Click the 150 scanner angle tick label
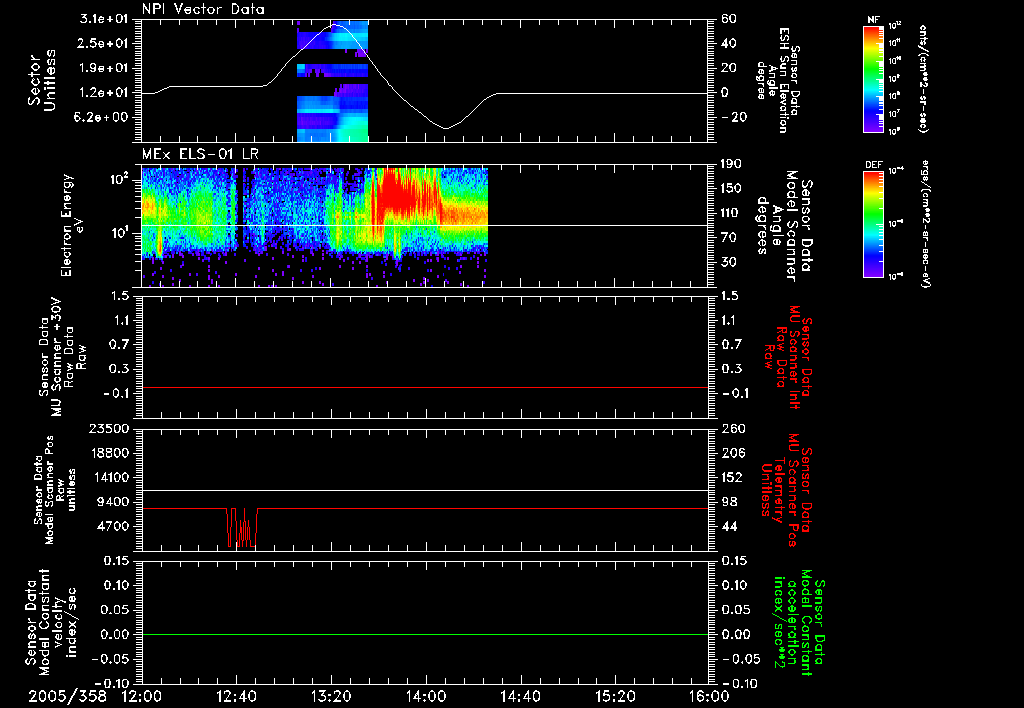 tap(730, 189)
